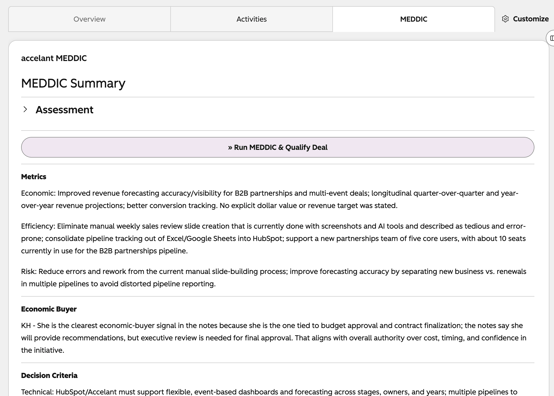Click the paragraph starting 'Efficiency: Eliminate manual'
The image size is (554, 396).
(273, 238)
